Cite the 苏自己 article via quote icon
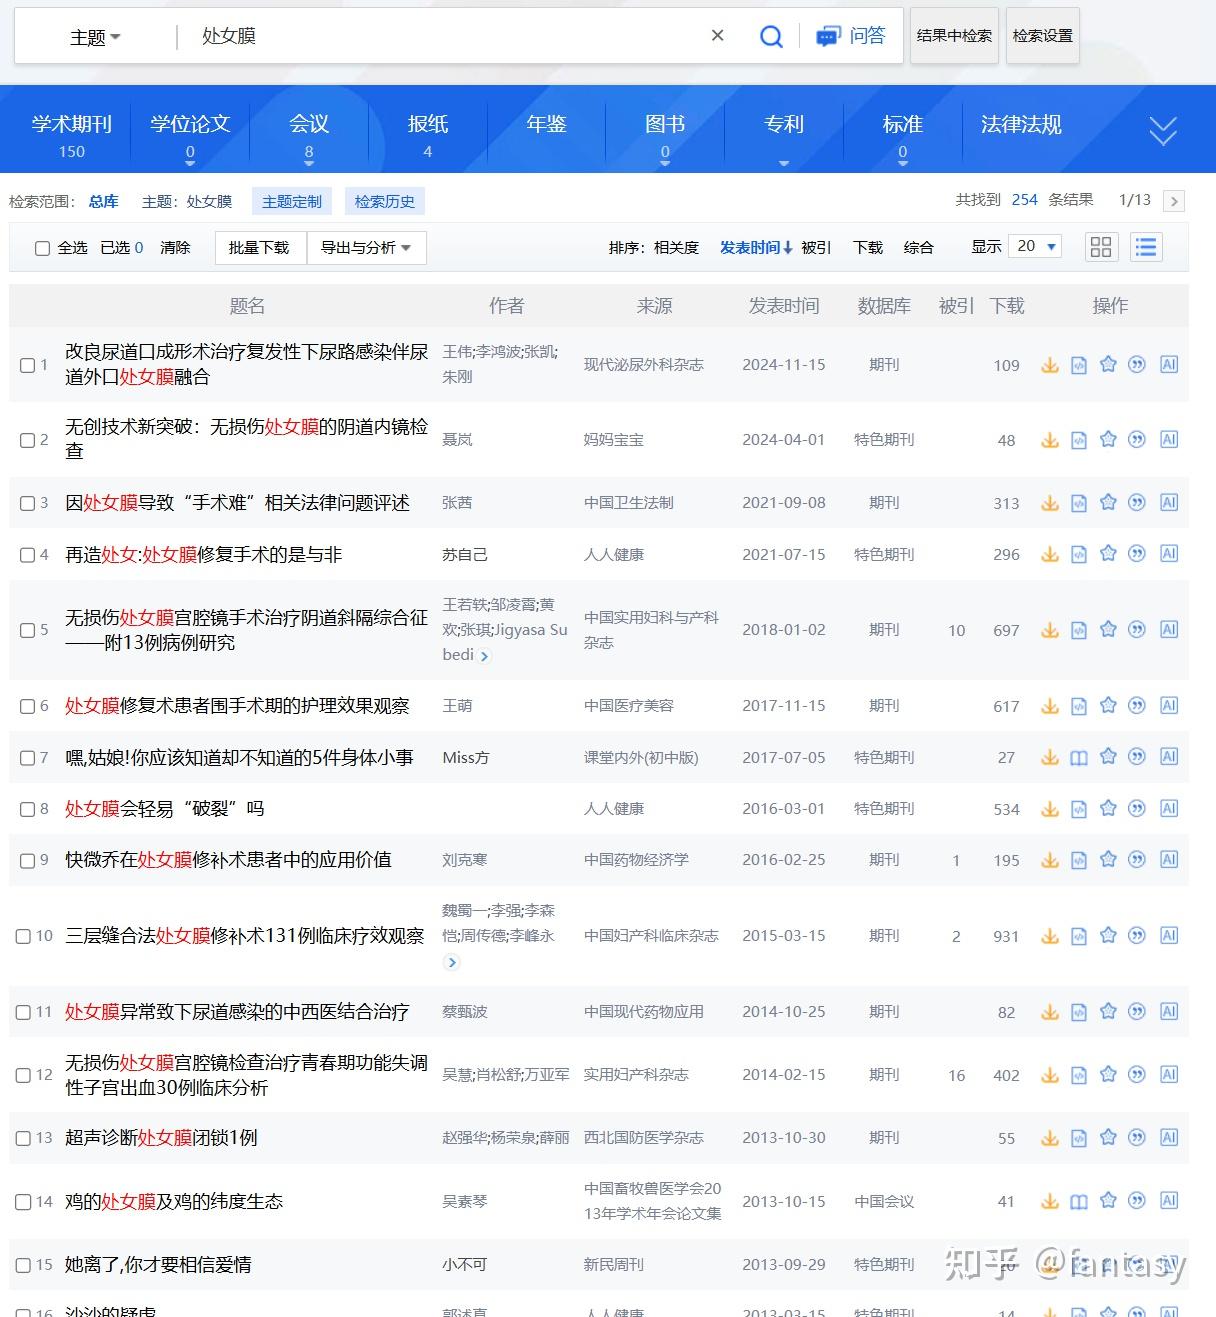Viewport: 1216px width, 1317px height. click(1137, 554)
